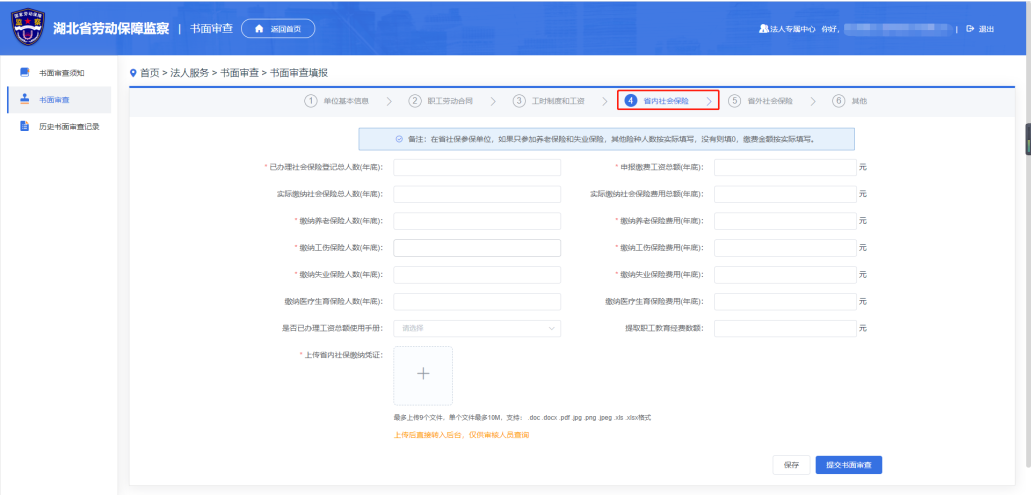The height and width of the screenshot is (495, 1031).
Task: Open the 是否已办理工资总额使用手册 dropdown
Action: tap(477, 328)
